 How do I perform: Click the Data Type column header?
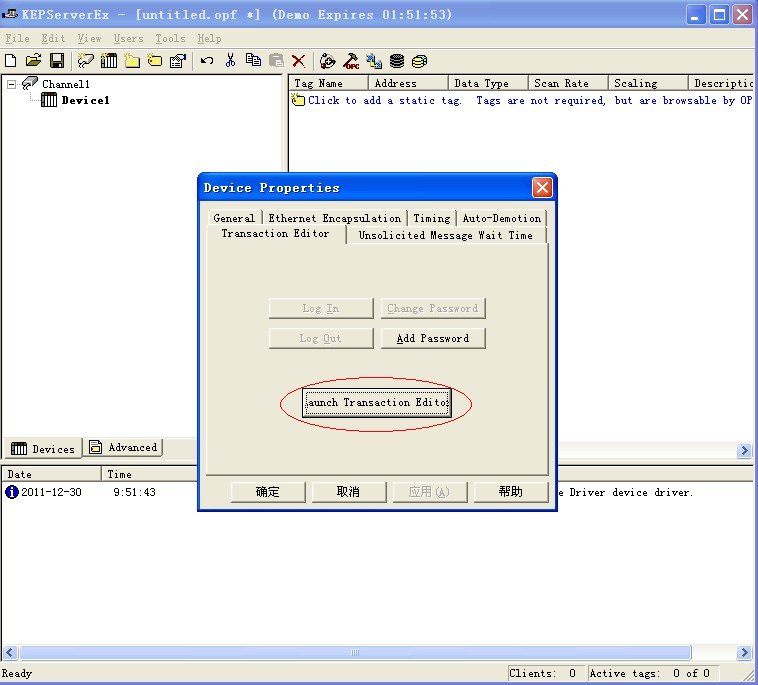point(488,83)
